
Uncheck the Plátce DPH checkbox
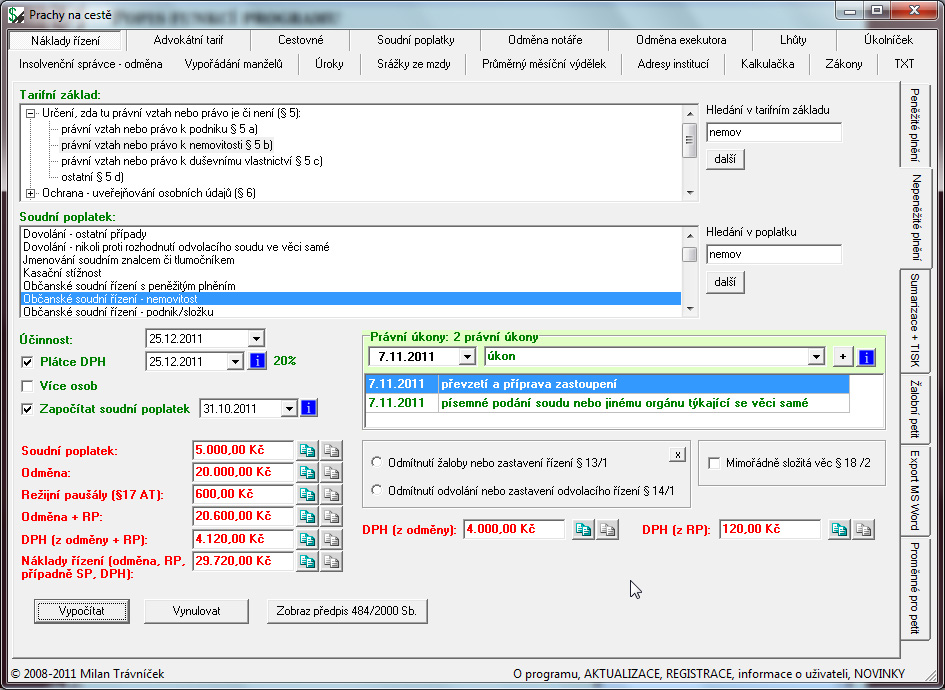click(28, 362)
